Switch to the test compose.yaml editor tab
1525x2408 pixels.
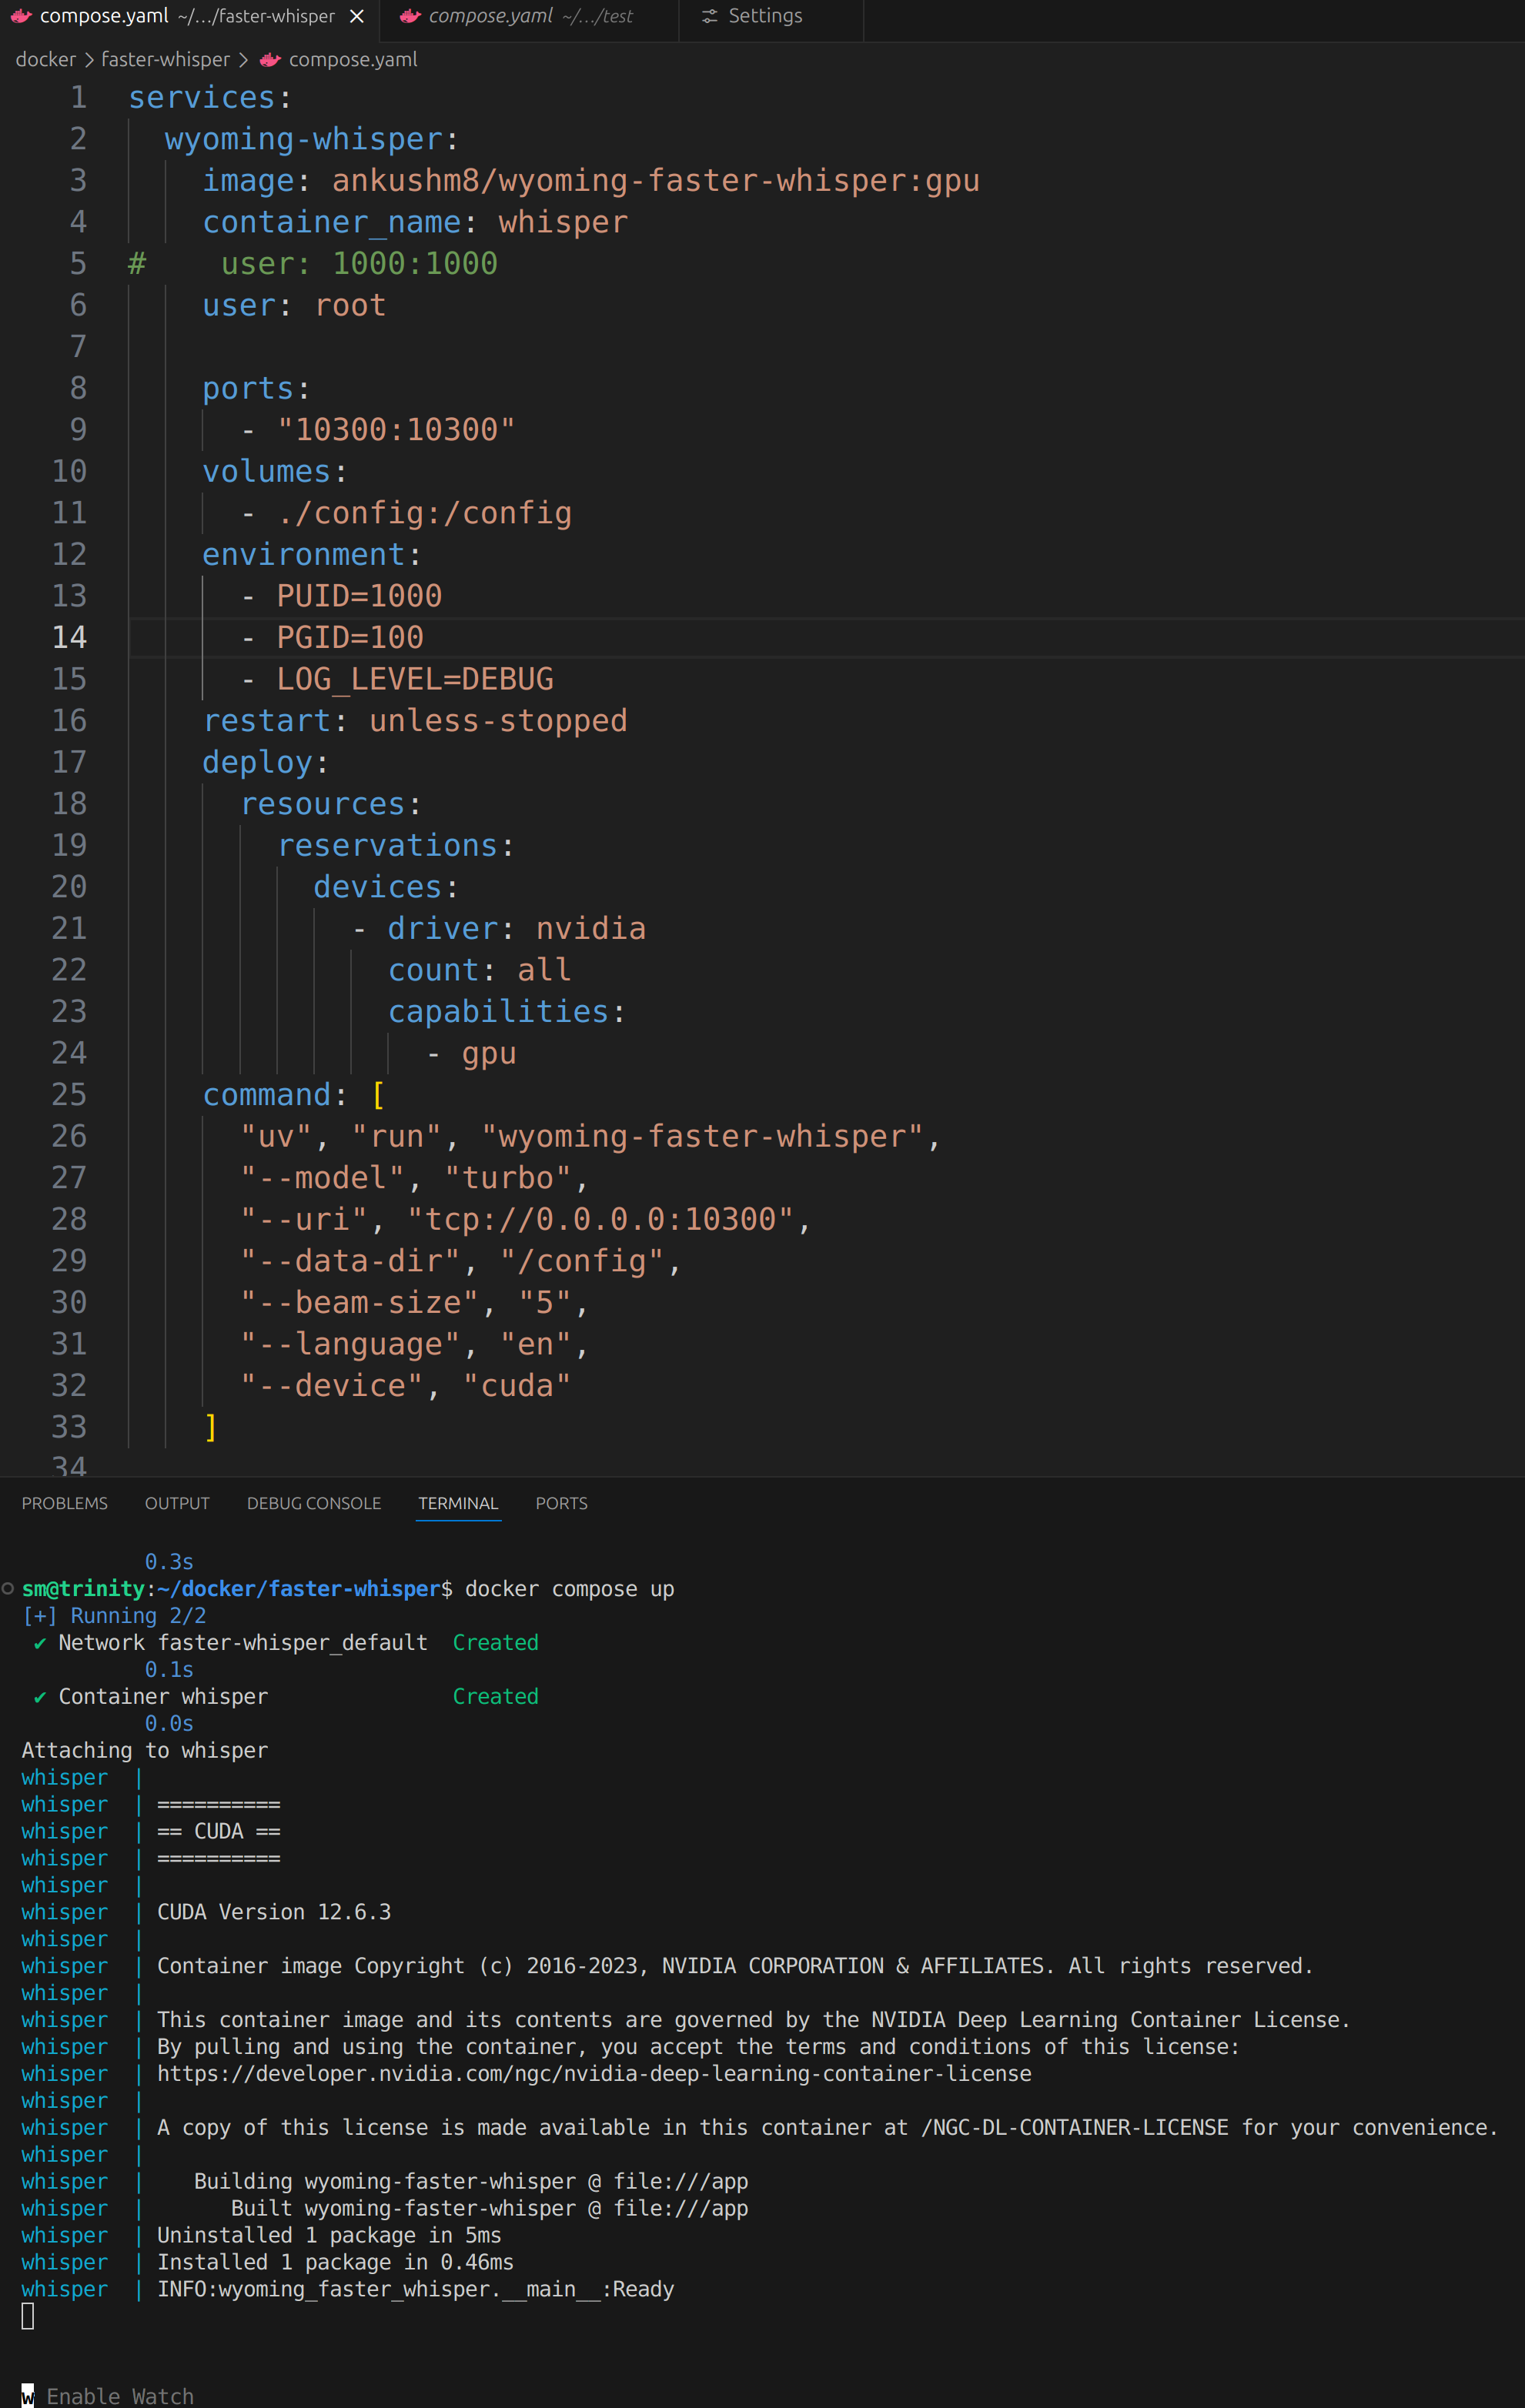click(x=490, y=16)
